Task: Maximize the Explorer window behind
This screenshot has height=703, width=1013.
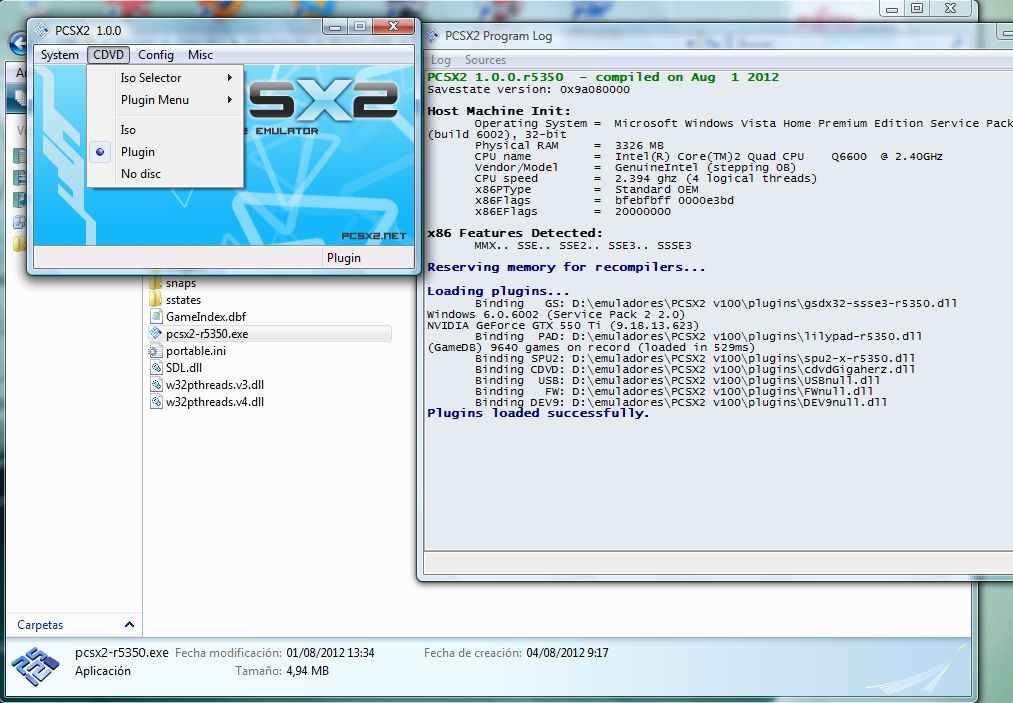Action: click(917, 8)
